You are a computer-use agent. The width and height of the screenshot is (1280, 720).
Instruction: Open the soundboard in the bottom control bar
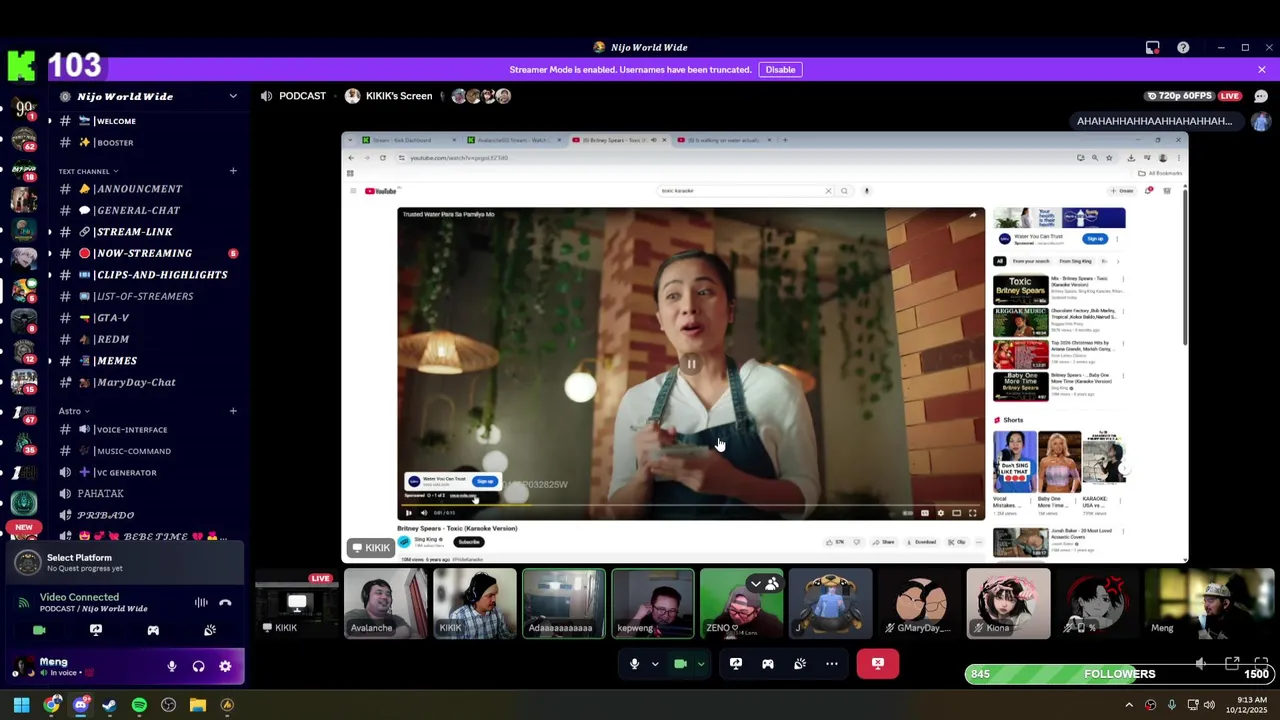tap(800, 663)
